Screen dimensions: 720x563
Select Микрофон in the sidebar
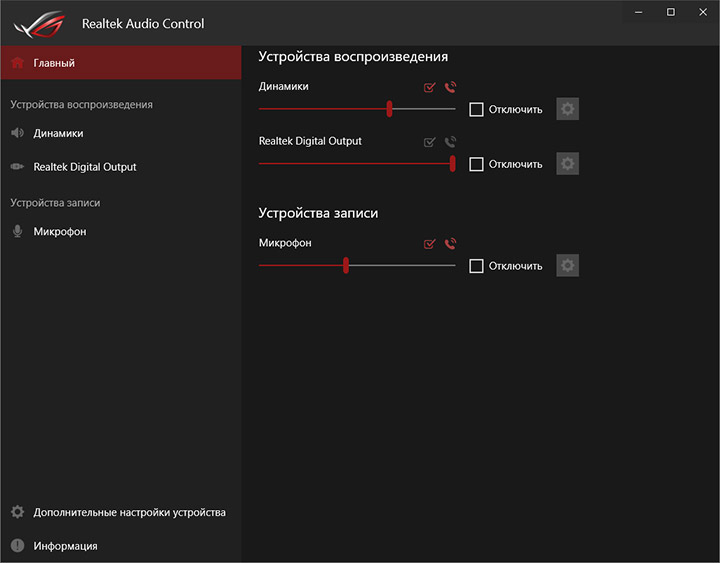(x=60, y=232)
